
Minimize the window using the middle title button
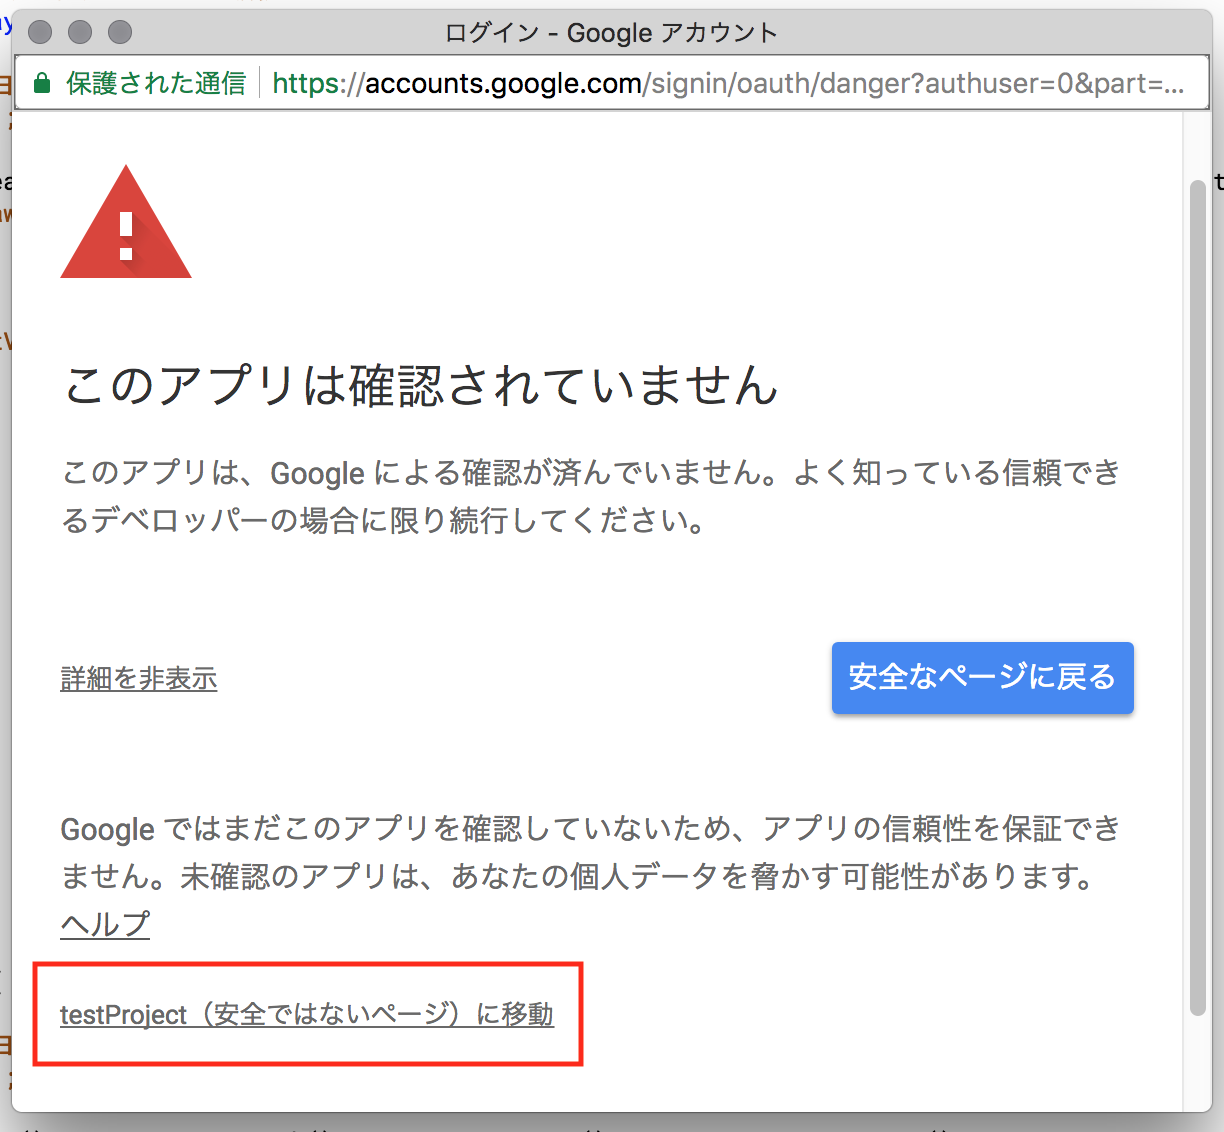click(80, 32)
